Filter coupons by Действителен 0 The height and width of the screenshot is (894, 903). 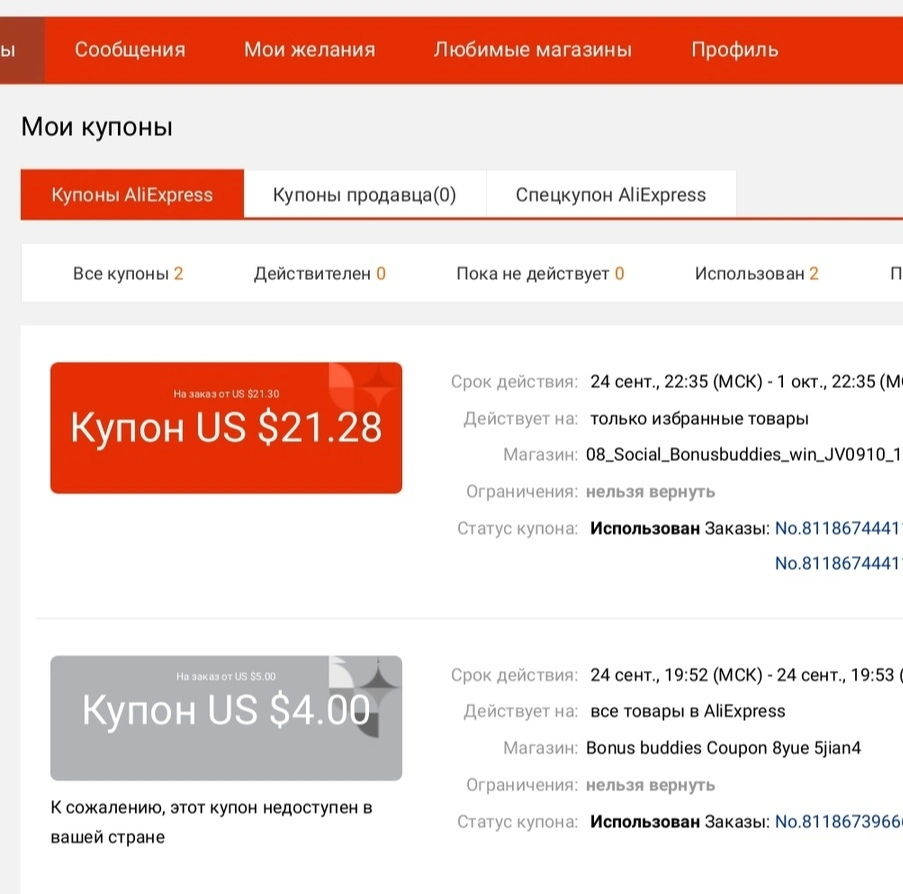(x=320, y=273)
